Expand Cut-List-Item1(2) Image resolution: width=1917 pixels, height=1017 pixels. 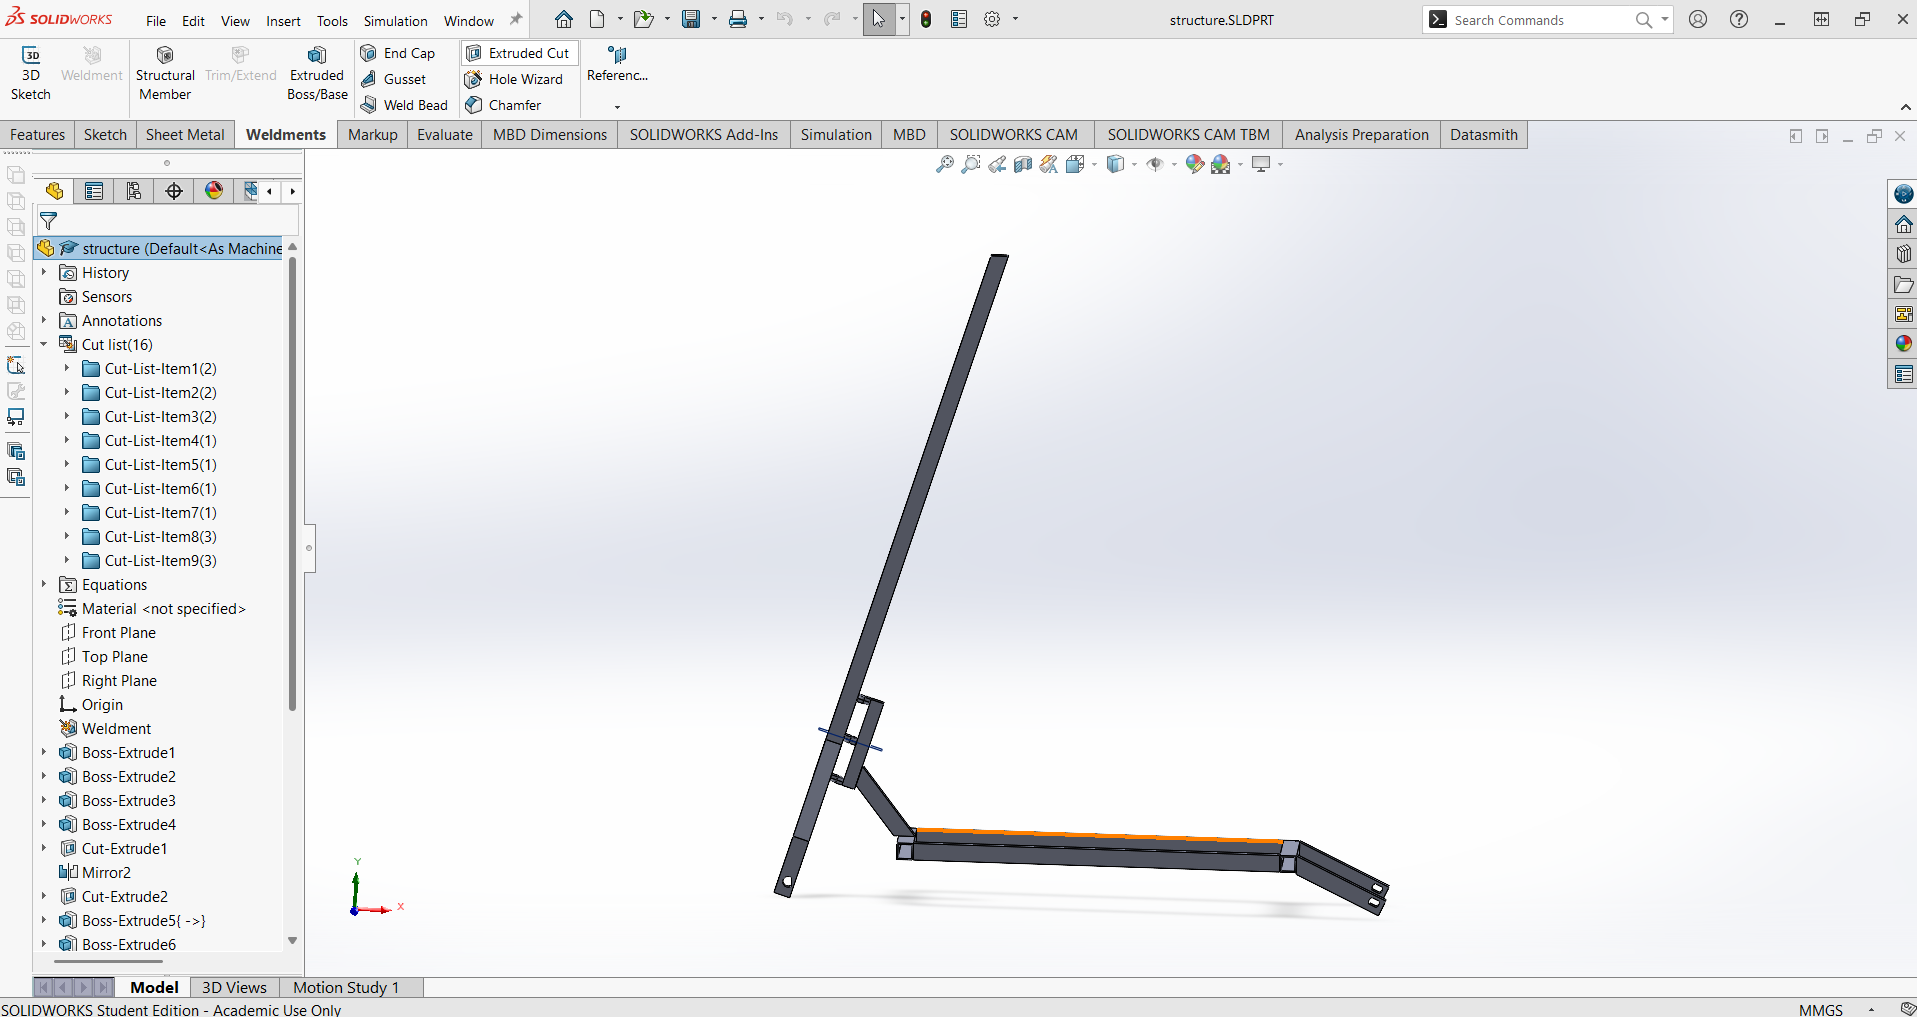pyautogui.click(x=67, y=369)
